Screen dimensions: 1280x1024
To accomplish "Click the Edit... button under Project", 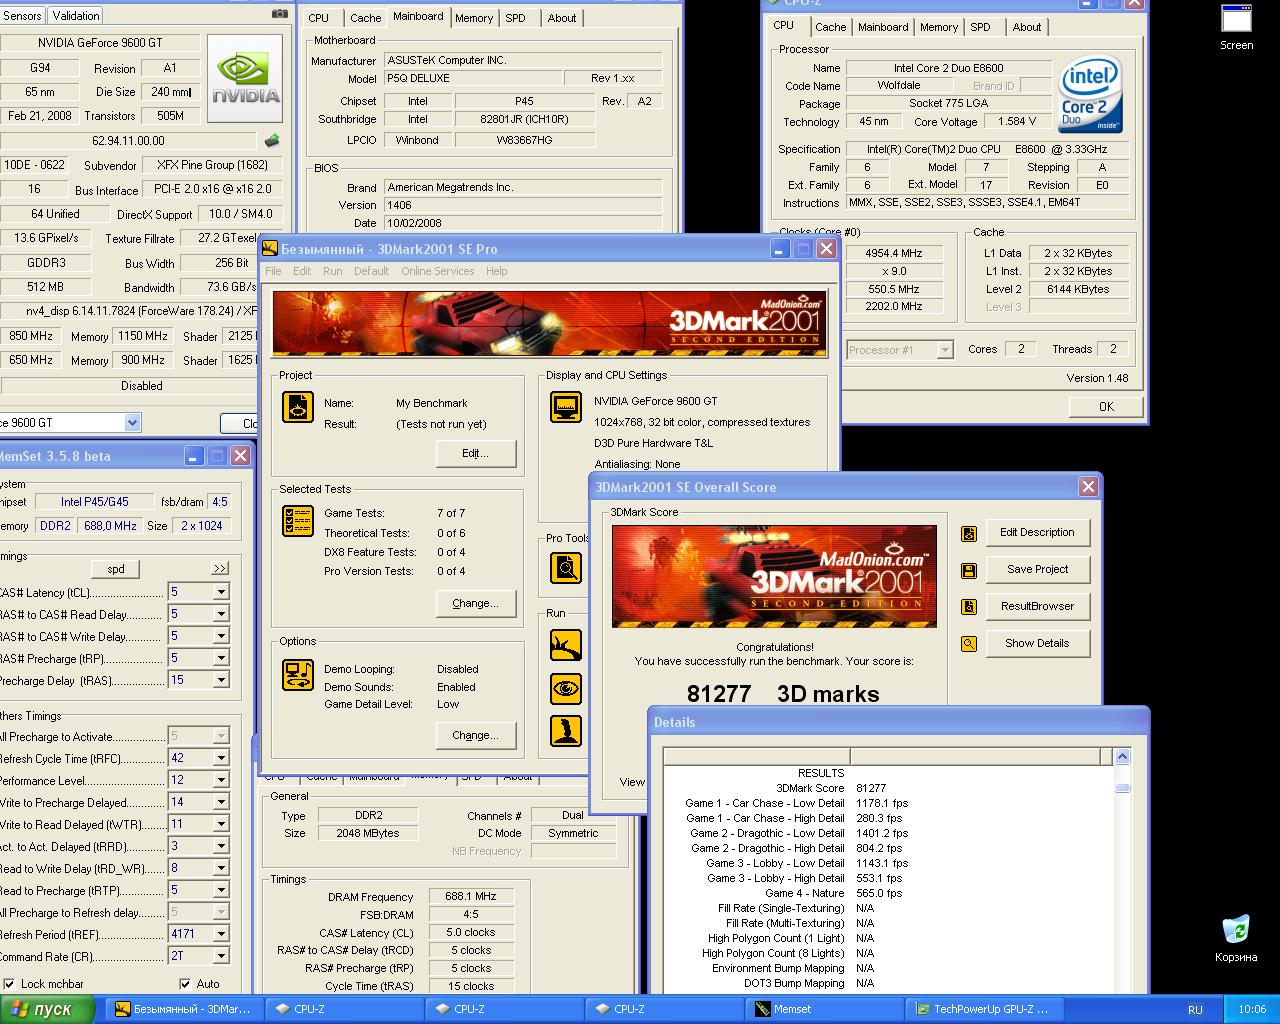I will tap(476, 453).
